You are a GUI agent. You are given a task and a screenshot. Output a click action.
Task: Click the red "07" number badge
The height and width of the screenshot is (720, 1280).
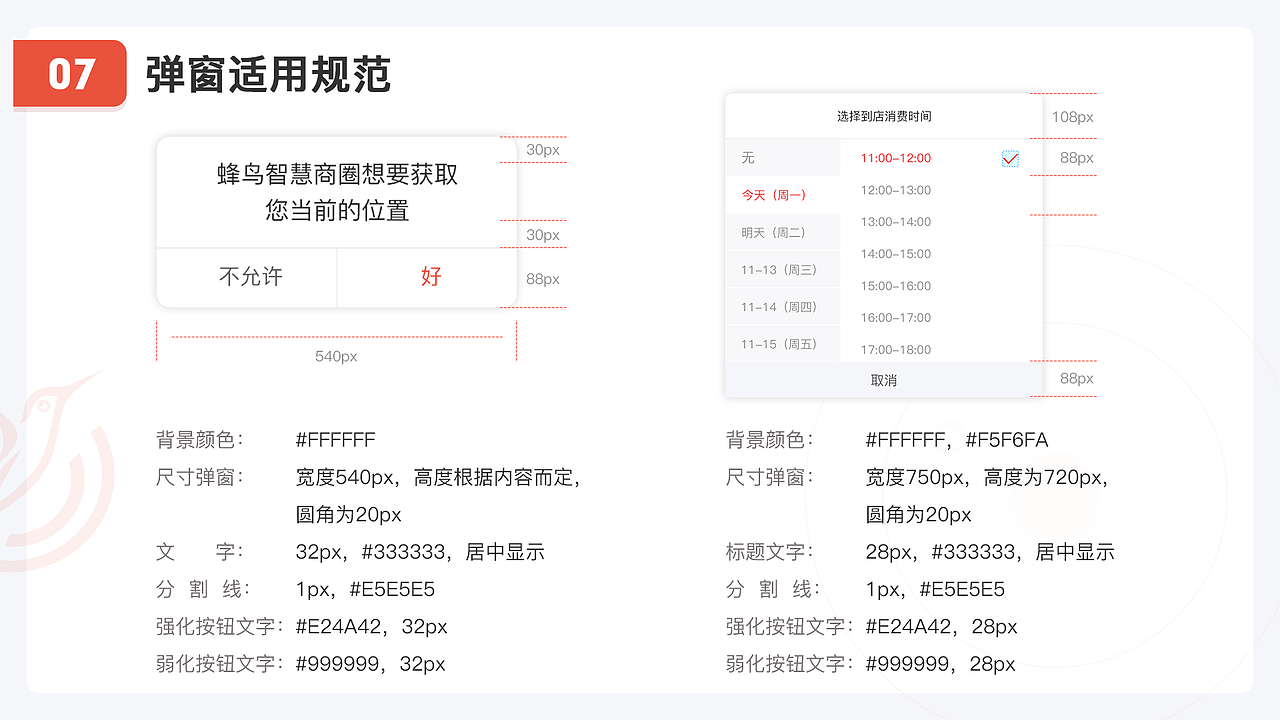point(70,73)
